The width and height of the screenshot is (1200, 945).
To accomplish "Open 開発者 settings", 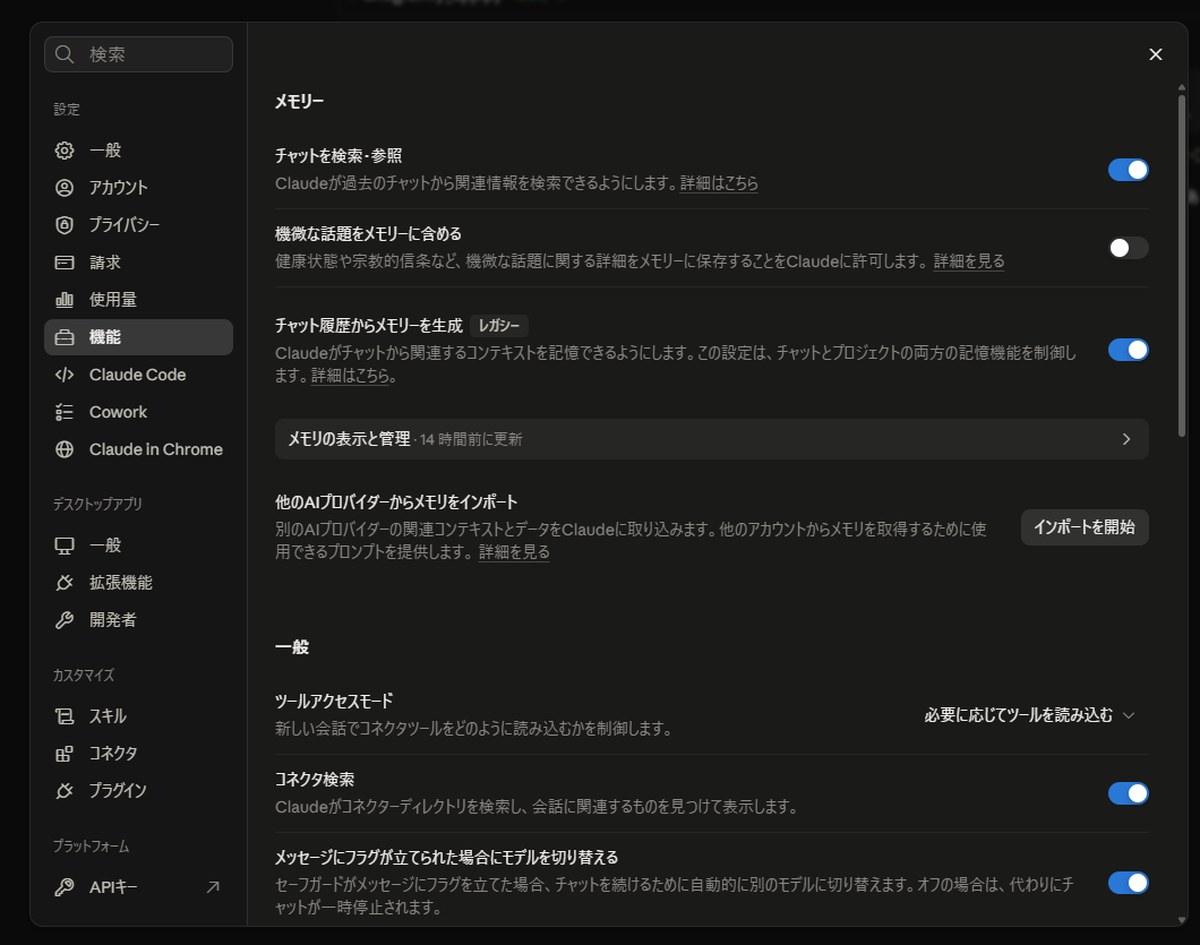I will (139, 620).
